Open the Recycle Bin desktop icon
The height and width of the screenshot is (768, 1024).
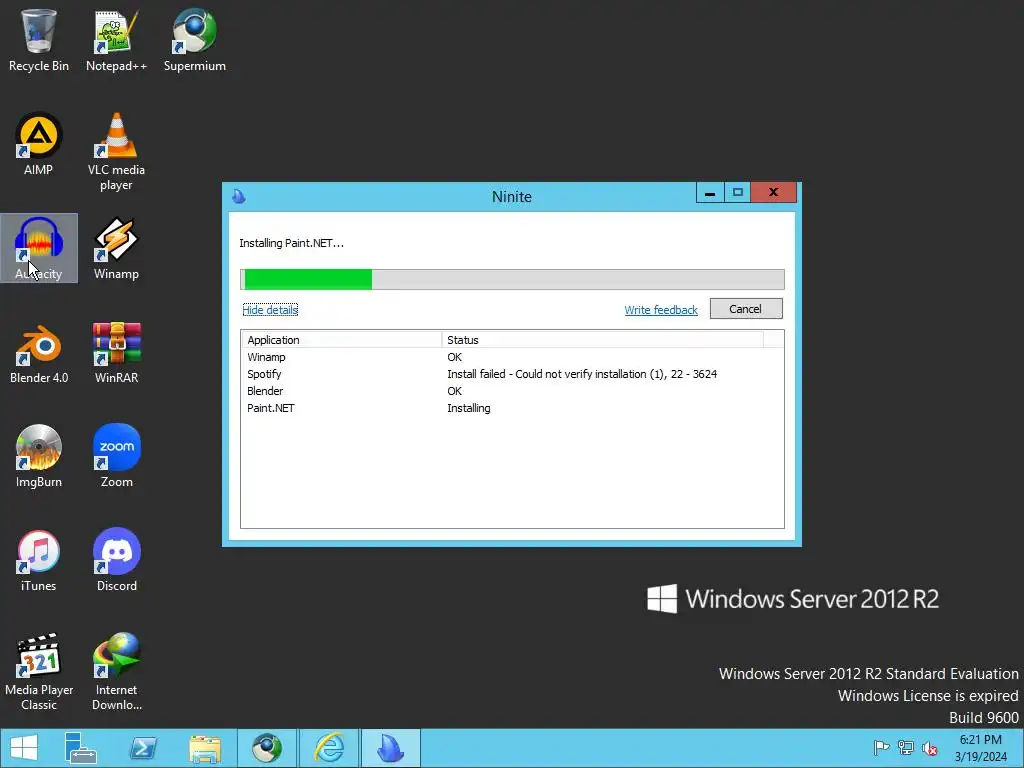[x=39, y=40]
